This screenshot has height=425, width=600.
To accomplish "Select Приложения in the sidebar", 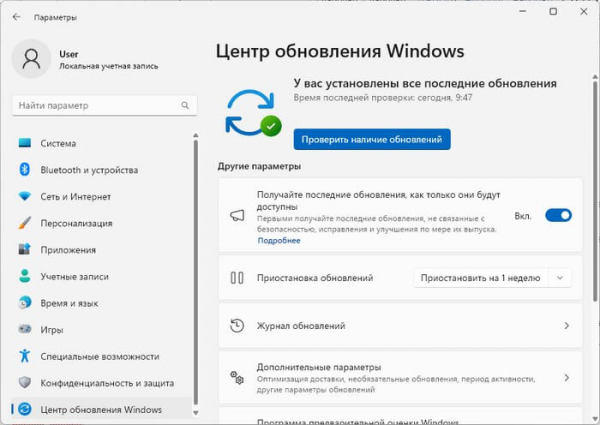I will pos(102,249).
